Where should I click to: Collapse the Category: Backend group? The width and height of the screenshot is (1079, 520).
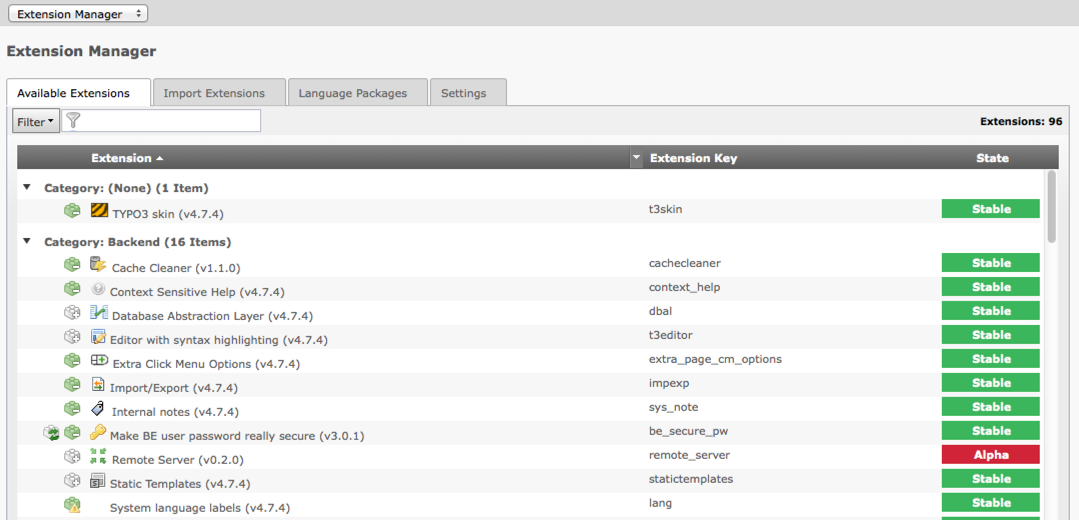[x=27, y=241]
